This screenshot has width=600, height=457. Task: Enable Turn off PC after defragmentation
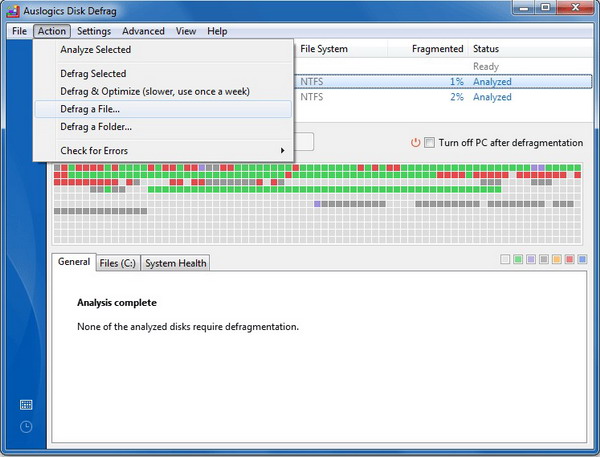[429, 143]
